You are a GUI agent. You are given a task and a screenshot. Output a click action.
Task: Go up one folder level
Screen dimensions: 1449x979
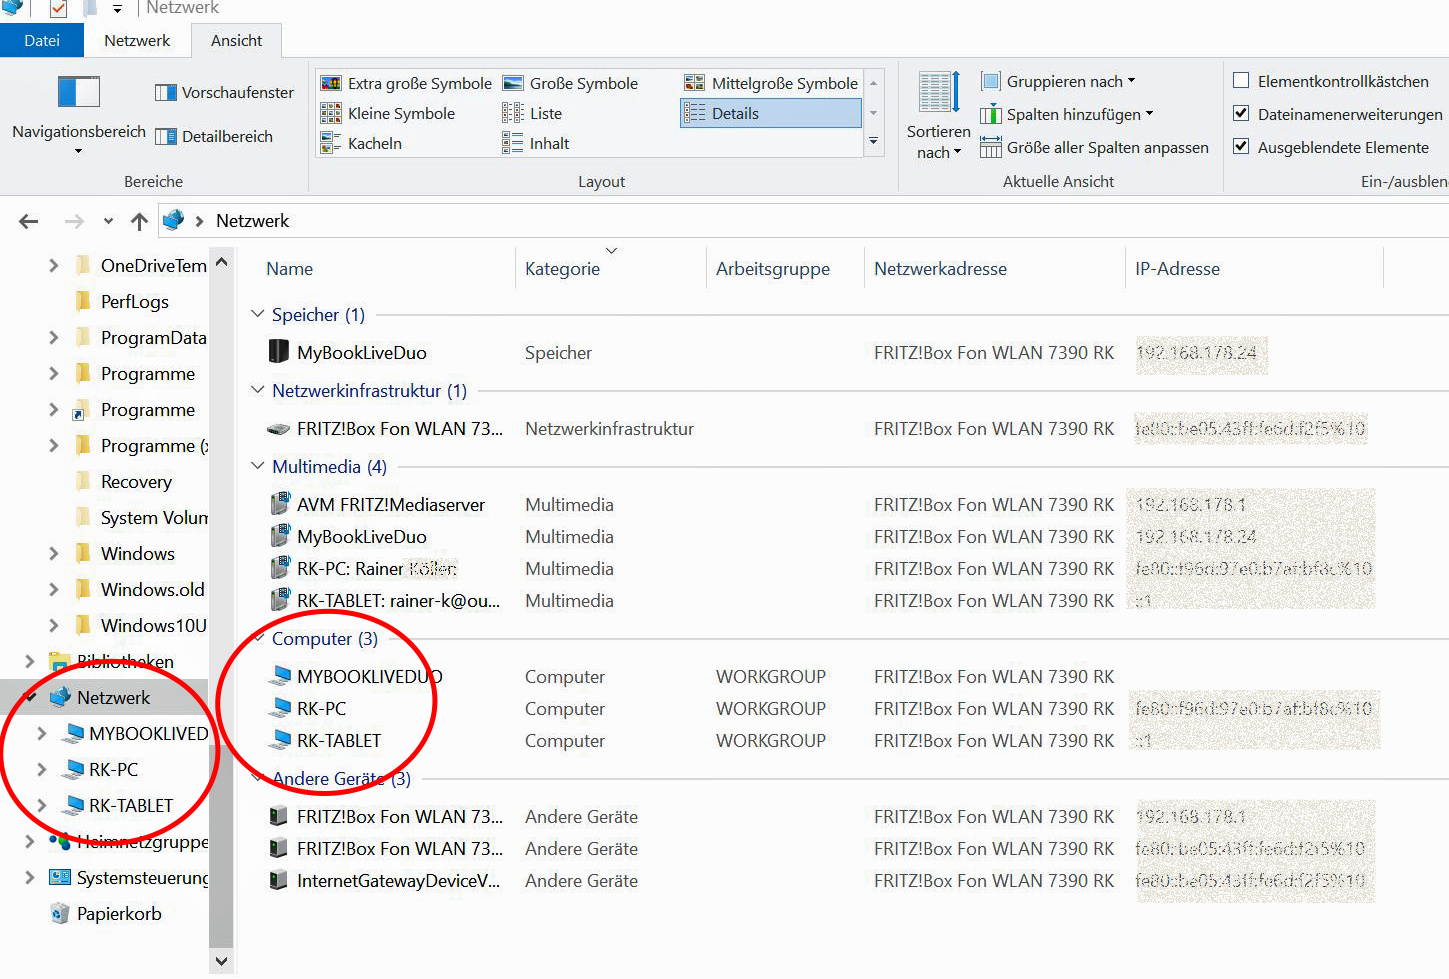tap(139, 221)
